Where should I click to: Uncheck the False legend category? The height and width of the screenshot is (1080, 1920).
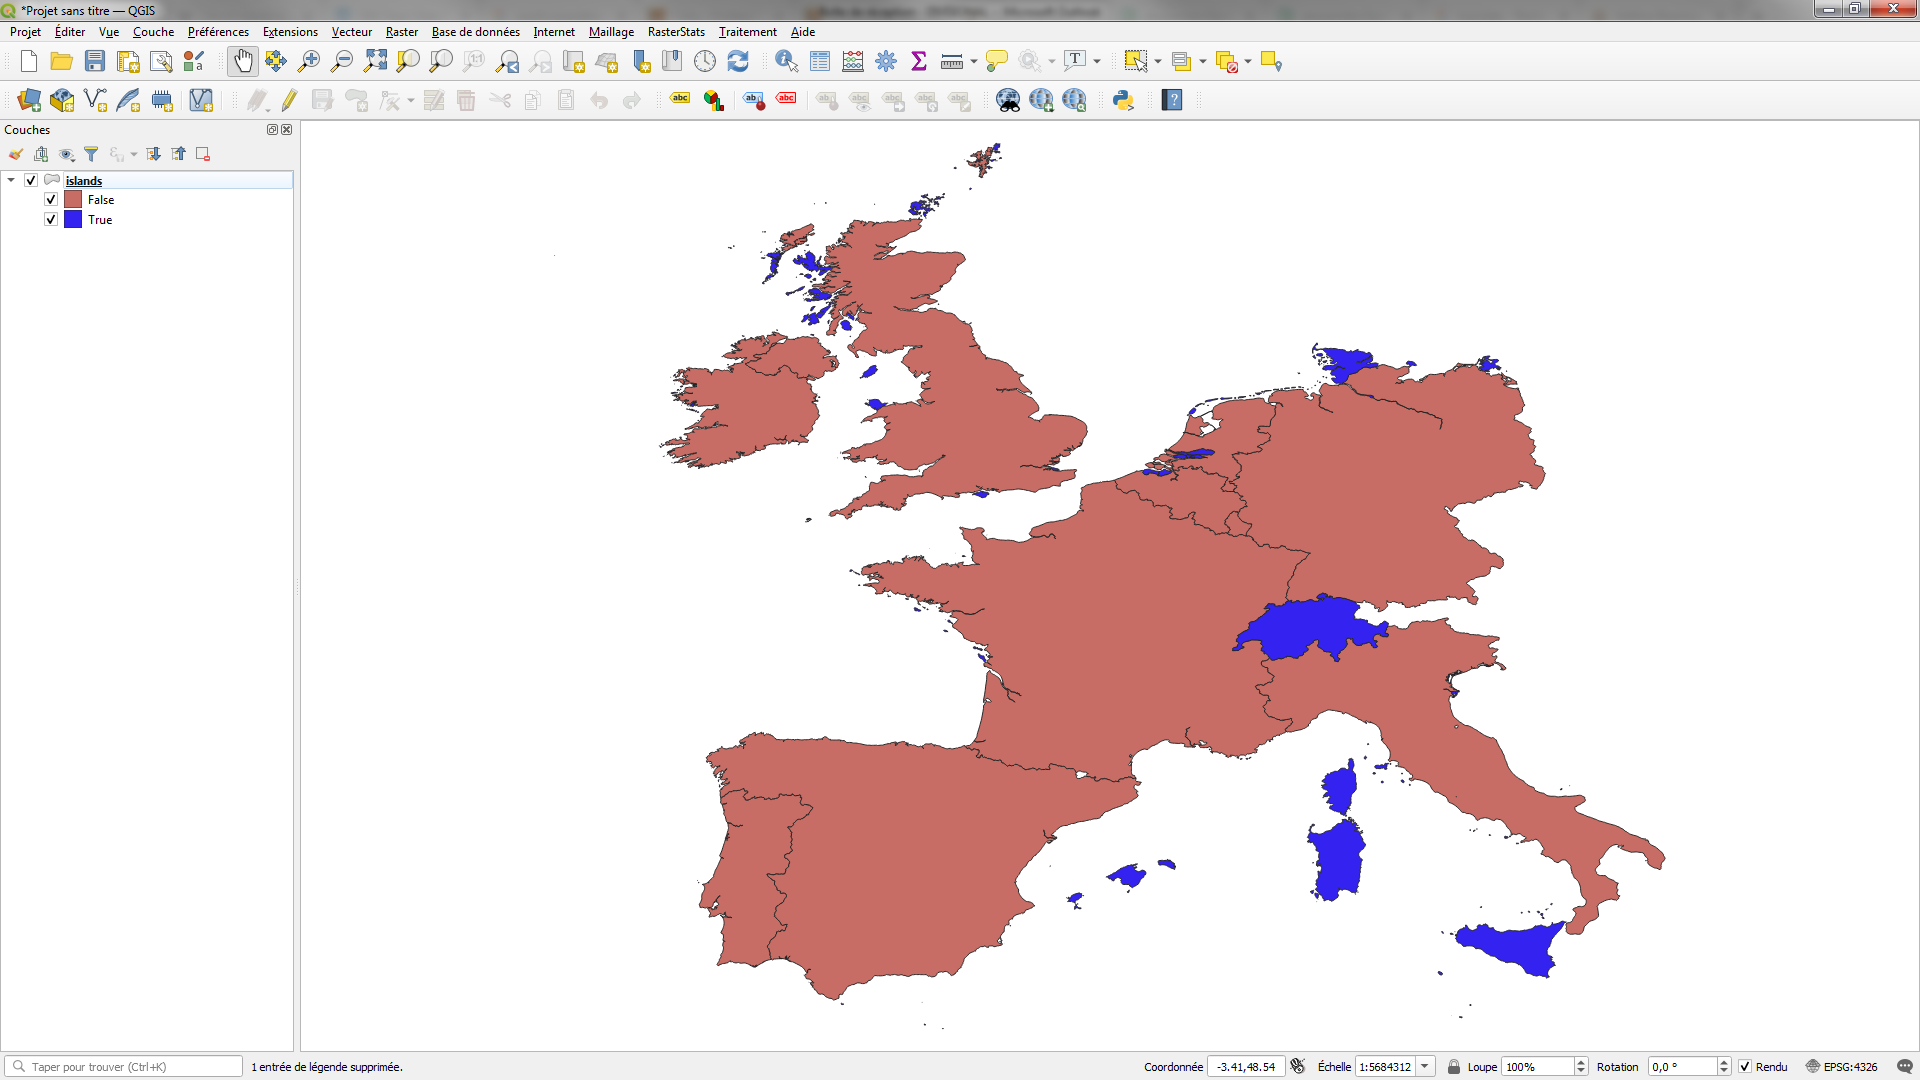(x=51, y=200)
